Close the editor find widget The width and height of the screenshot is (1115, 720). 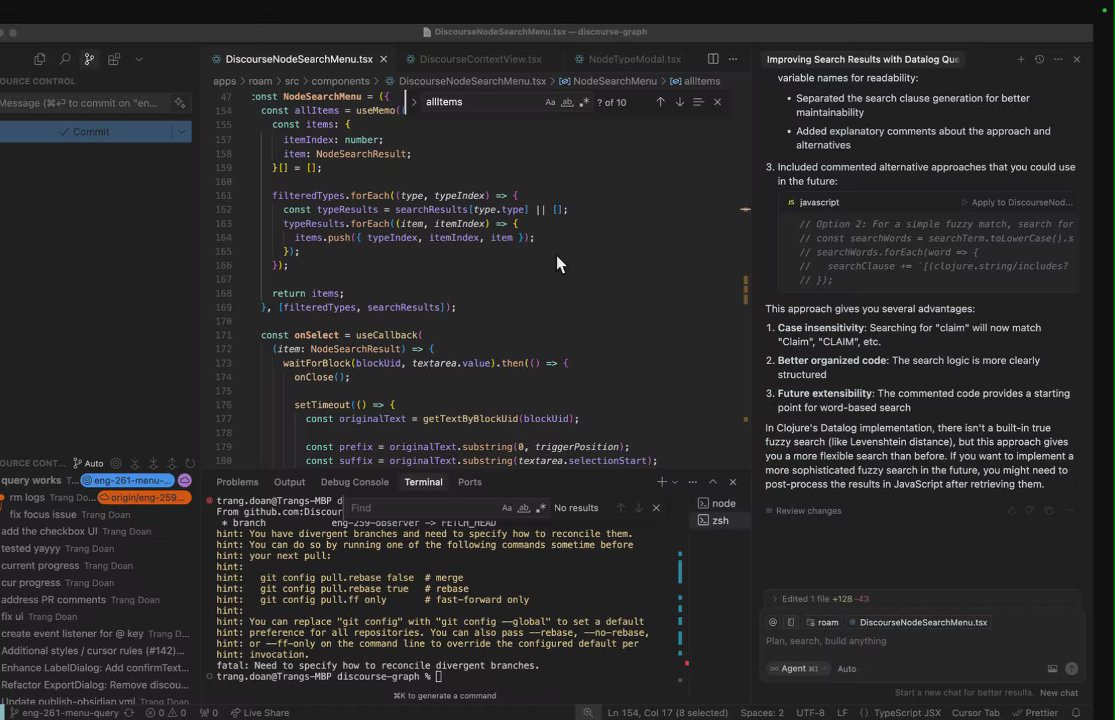pos(717,102)
